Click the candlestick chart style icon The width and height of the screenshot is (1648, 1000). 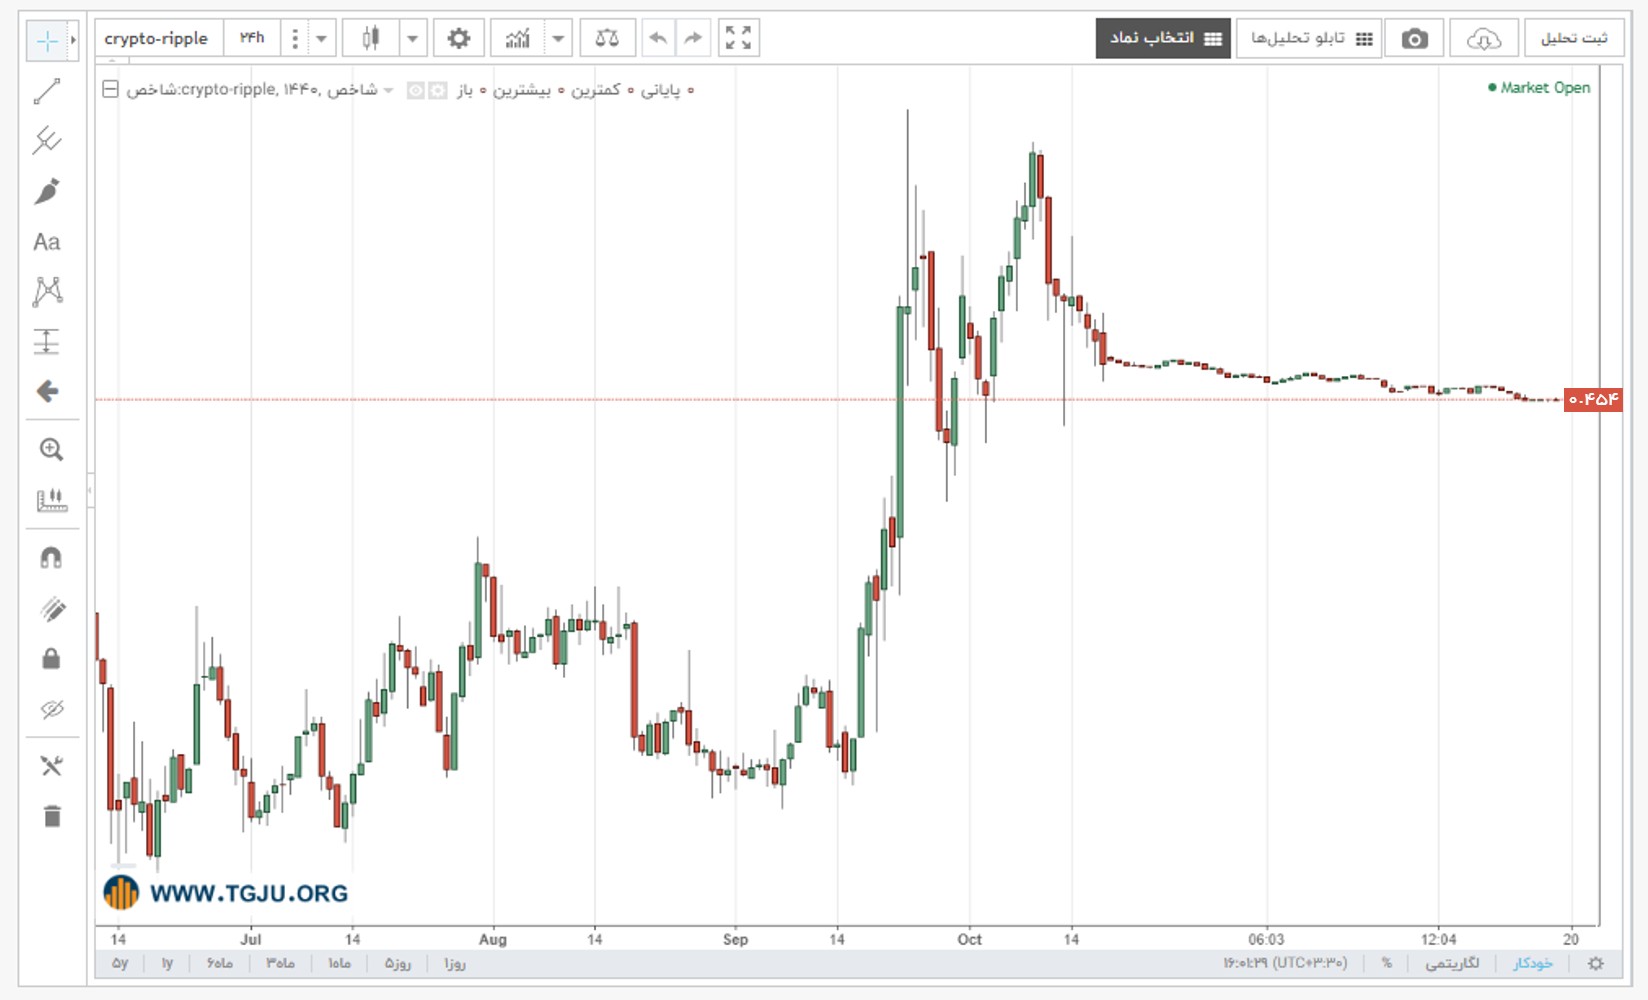[371, 39]
